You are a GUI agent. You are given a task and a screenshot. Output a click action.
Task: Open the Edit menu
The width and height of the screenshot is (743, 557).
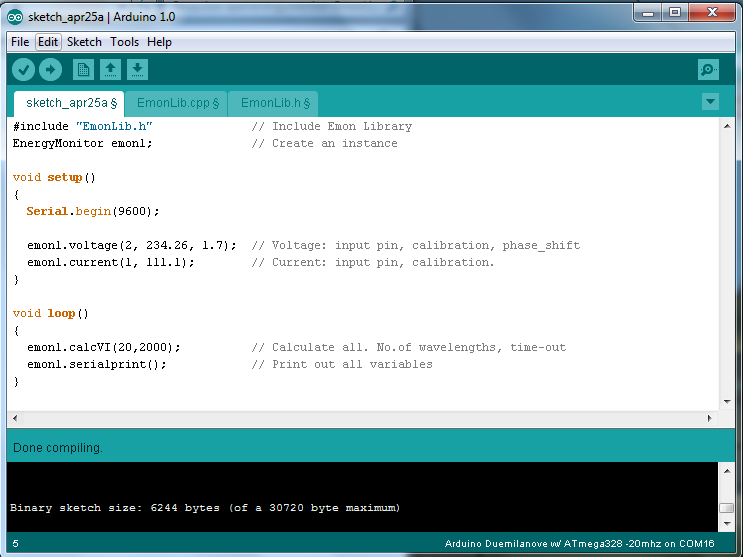48,42
